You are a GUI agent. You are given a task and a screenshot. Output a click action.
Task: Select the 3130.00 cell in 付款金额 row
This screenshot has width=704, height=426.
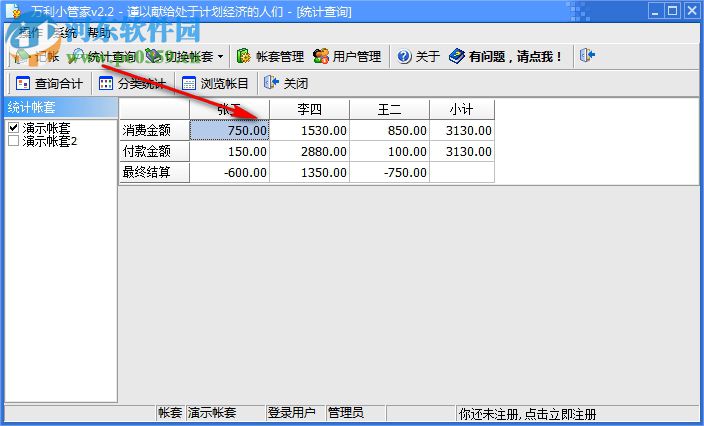[x=462, y=151]
